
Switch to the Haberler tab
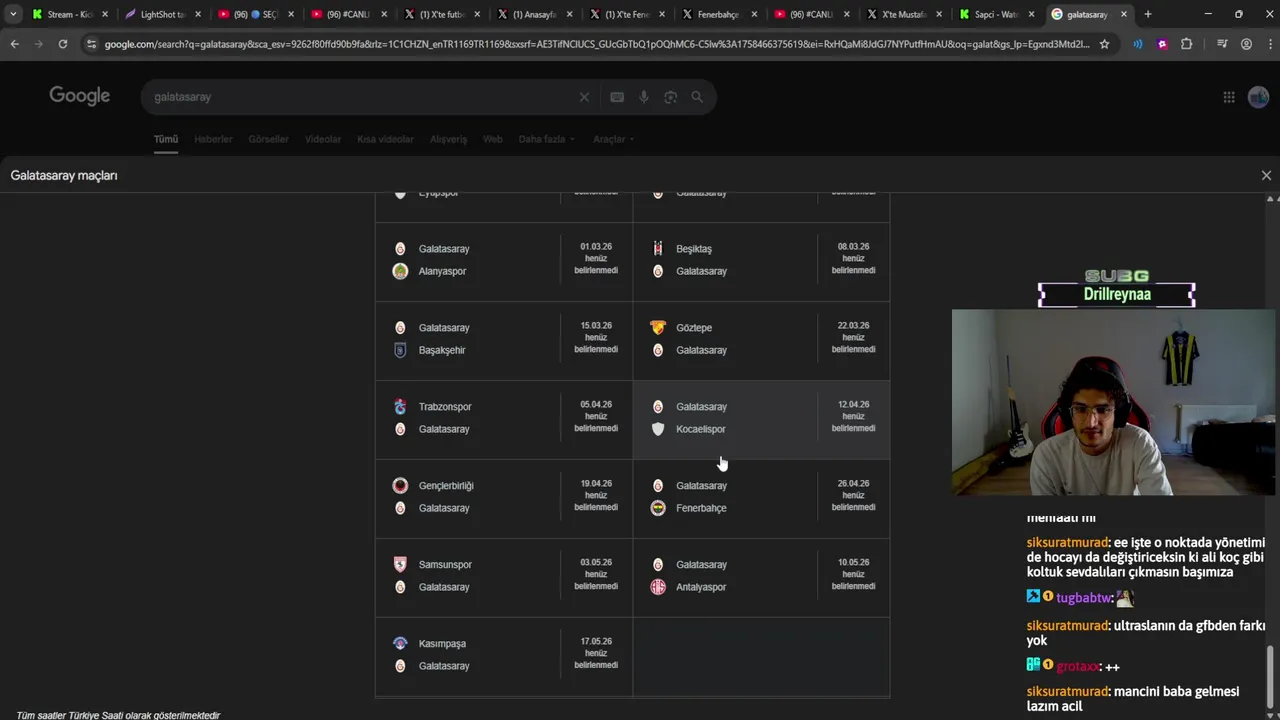click(x=213, y=139)
